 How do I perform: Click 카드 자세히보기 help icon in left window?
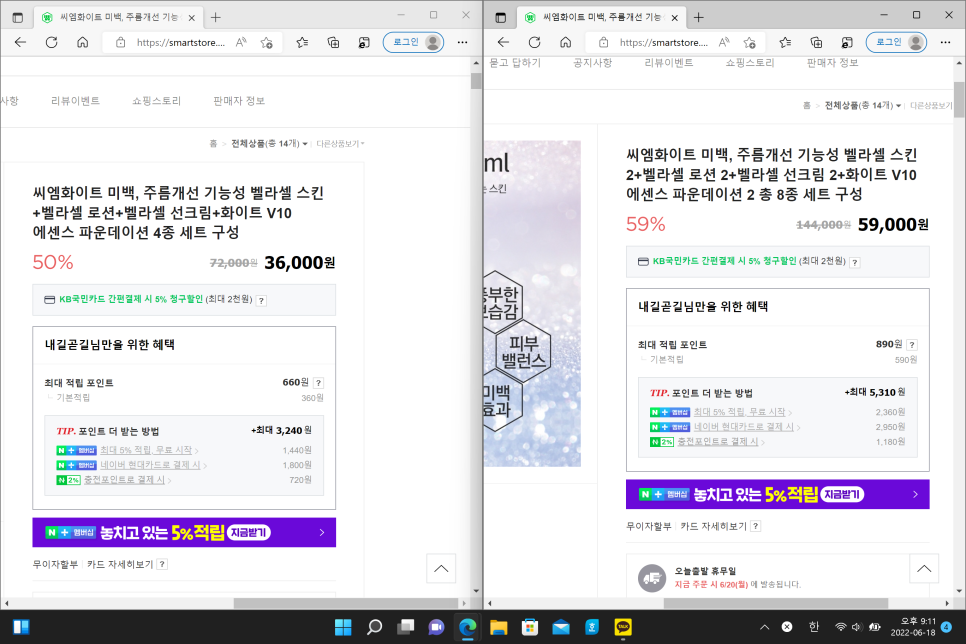pyautogui.click(x=162, y=564)
